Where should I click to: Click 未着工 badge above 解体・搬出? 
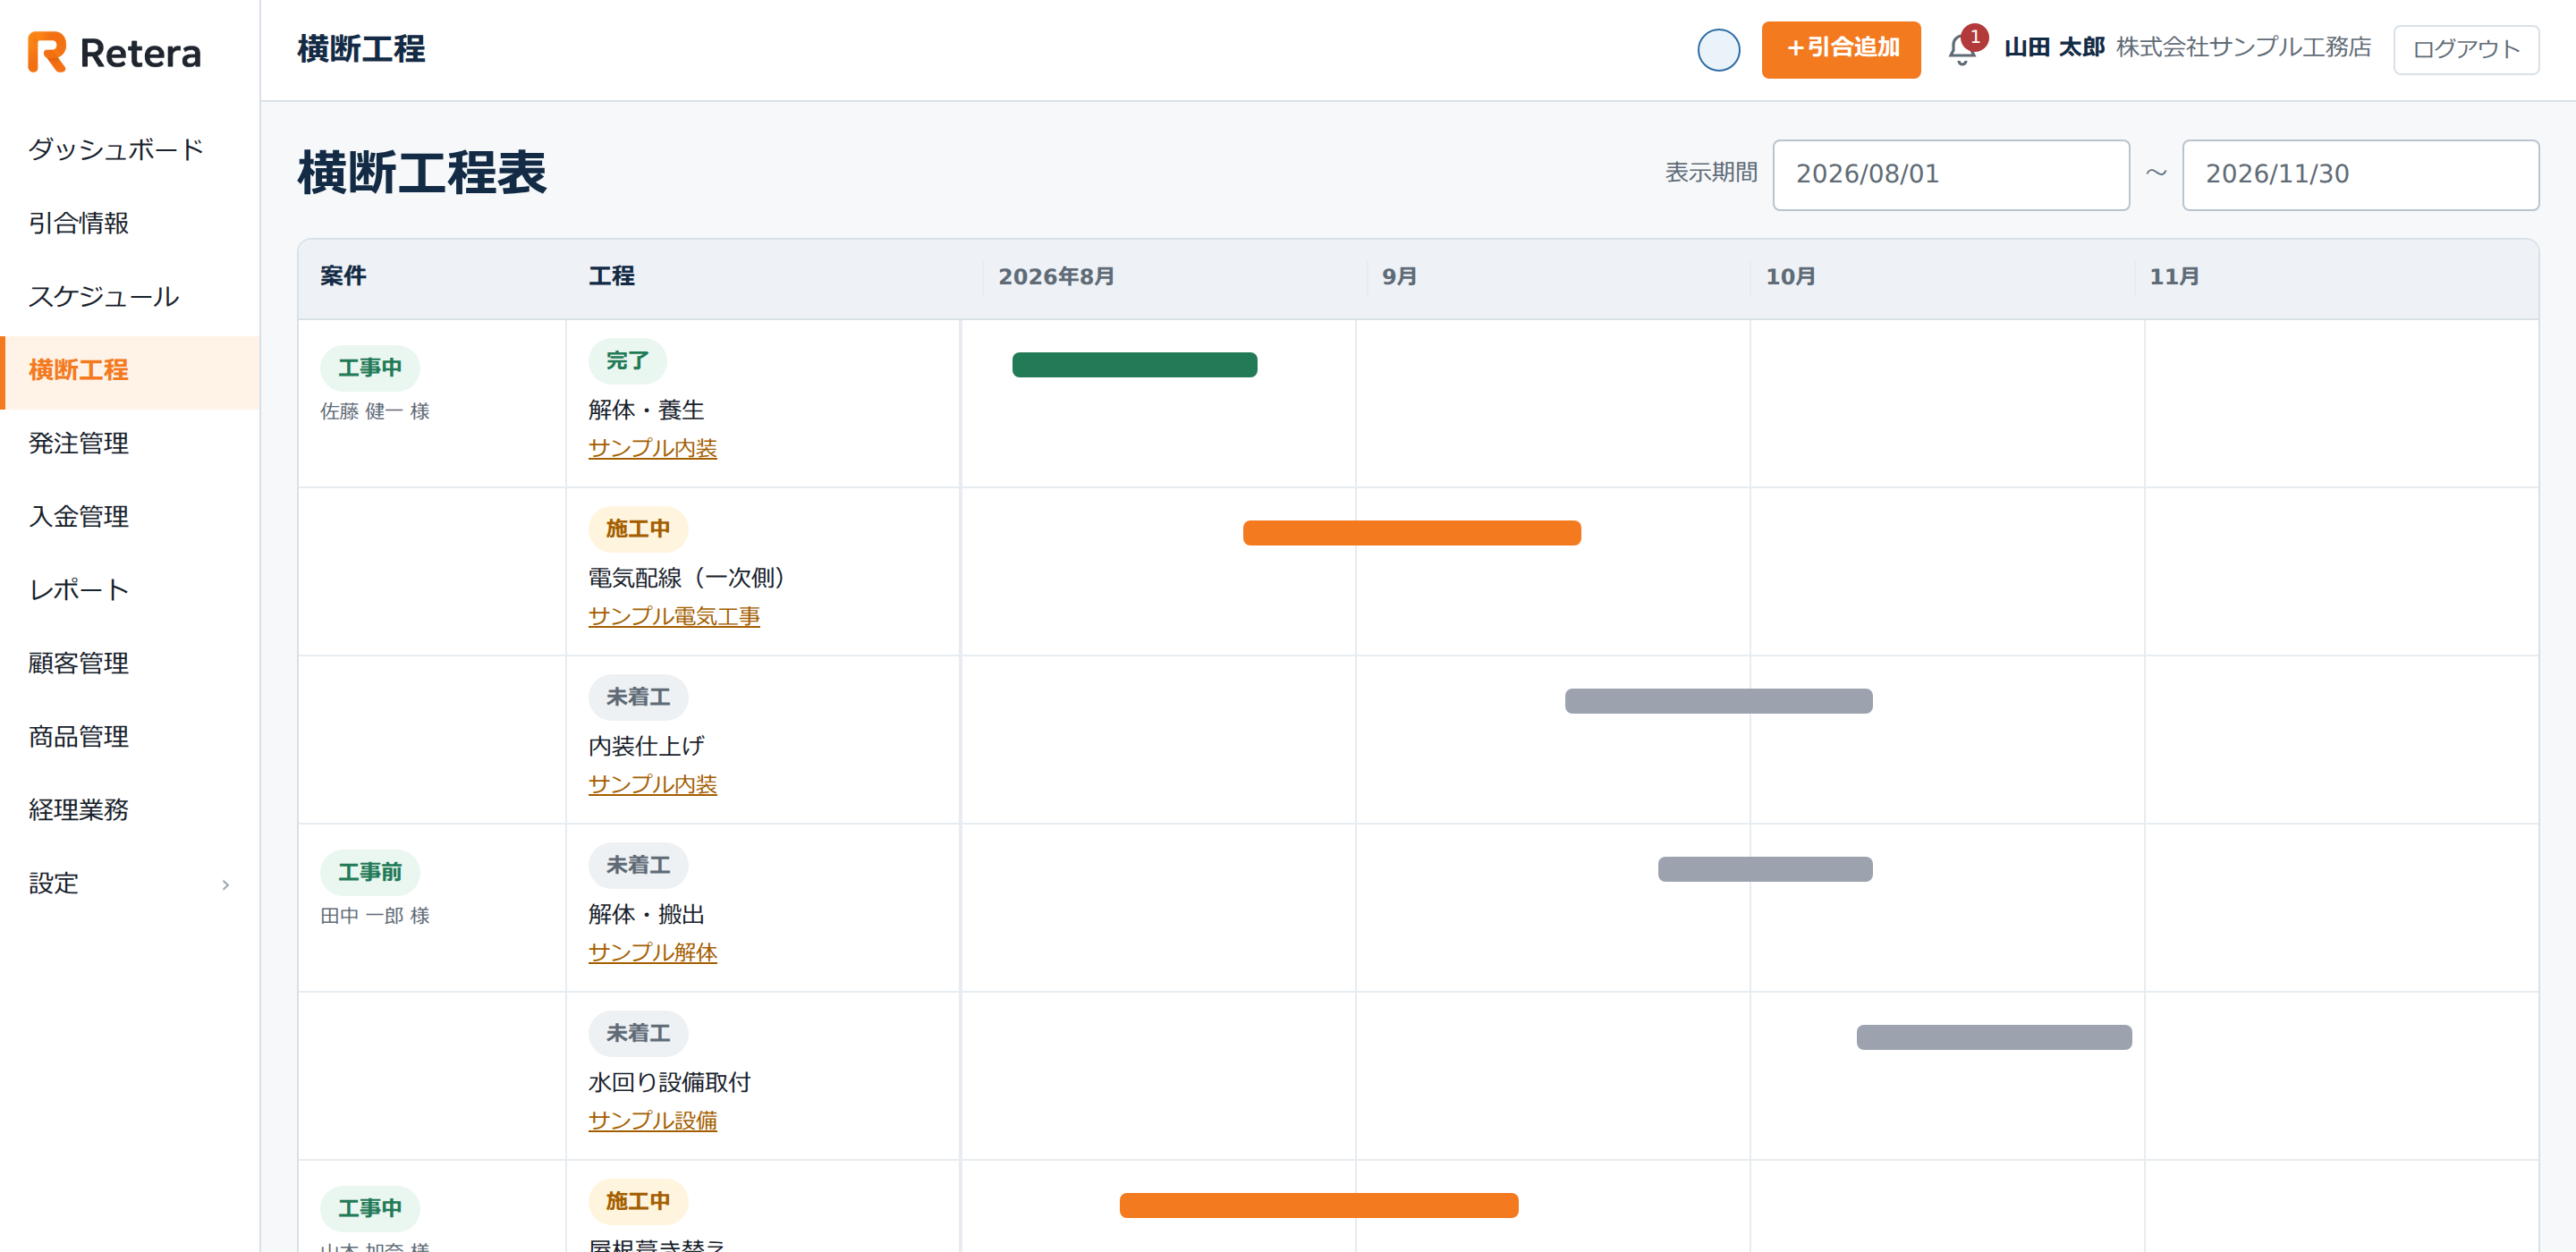click(638, 865)
